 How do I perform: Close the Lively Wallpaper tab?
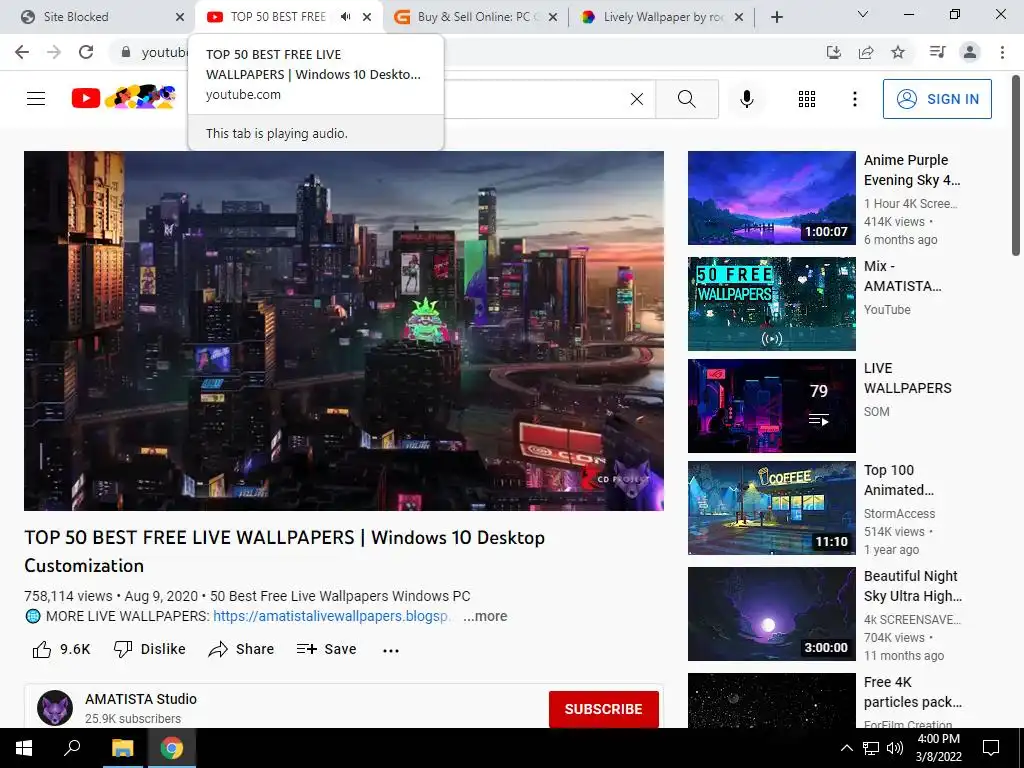[739, 18]
